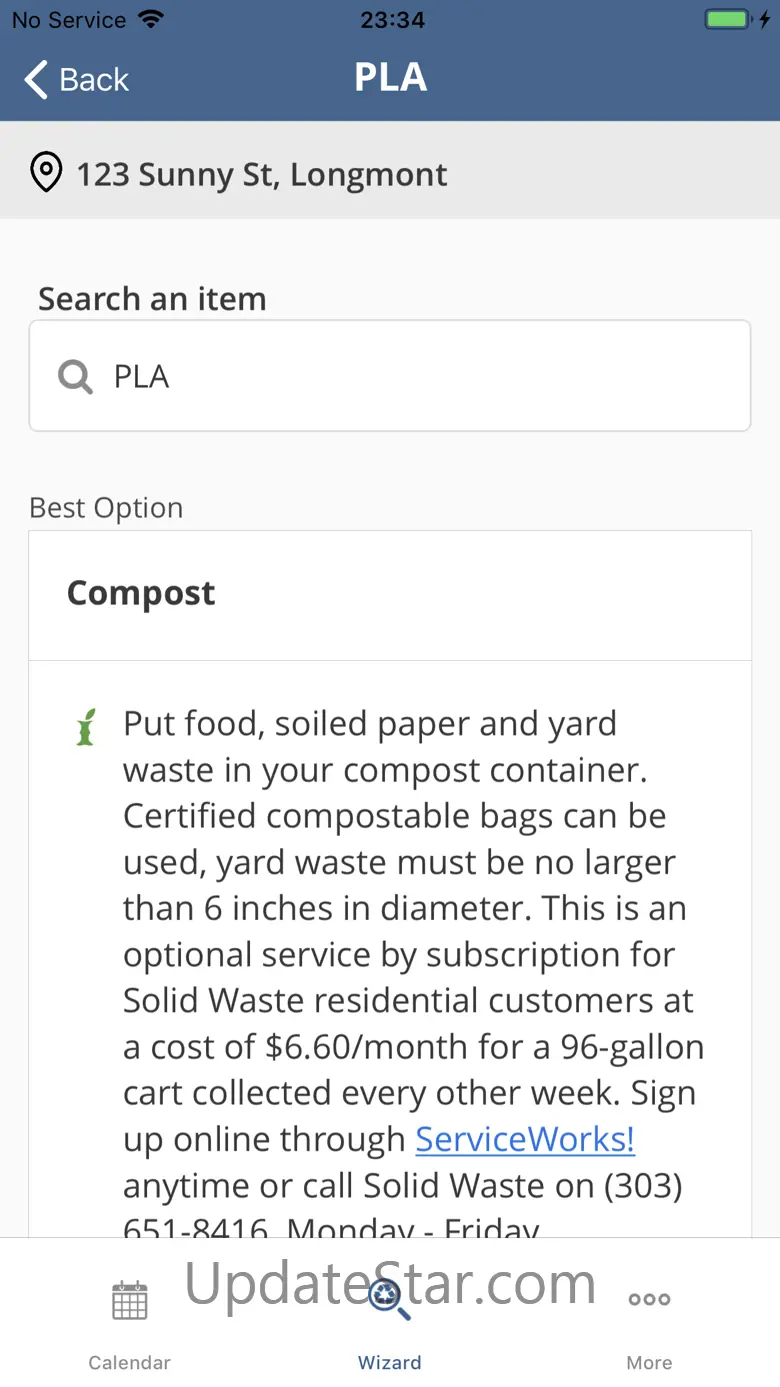780x1387 pixels.
Task: Open the Calendar grid icon
Action: point(129,1299)
